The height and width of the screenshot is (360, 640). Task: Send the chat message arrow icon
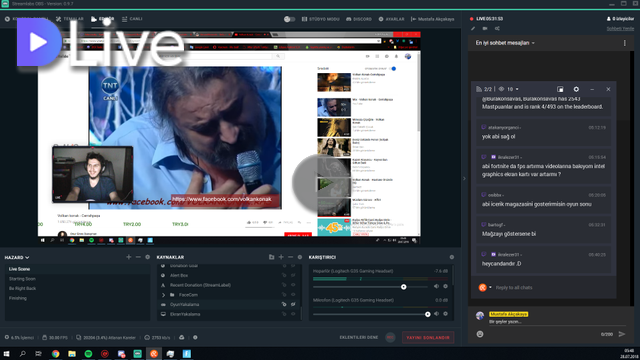coord(622,334)
